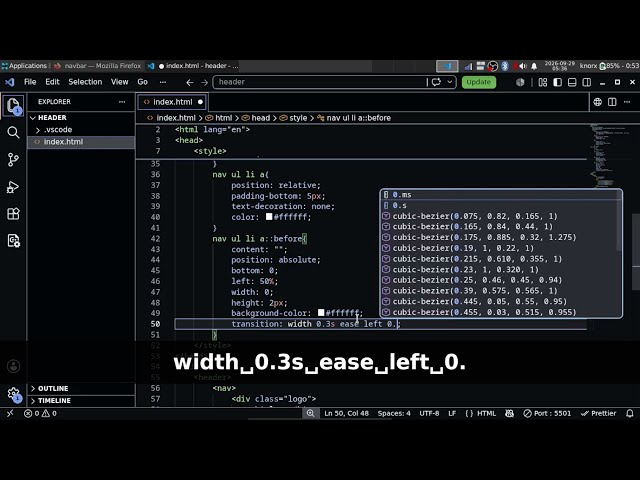Click the background-color swatch on line 49

[321, 313]
